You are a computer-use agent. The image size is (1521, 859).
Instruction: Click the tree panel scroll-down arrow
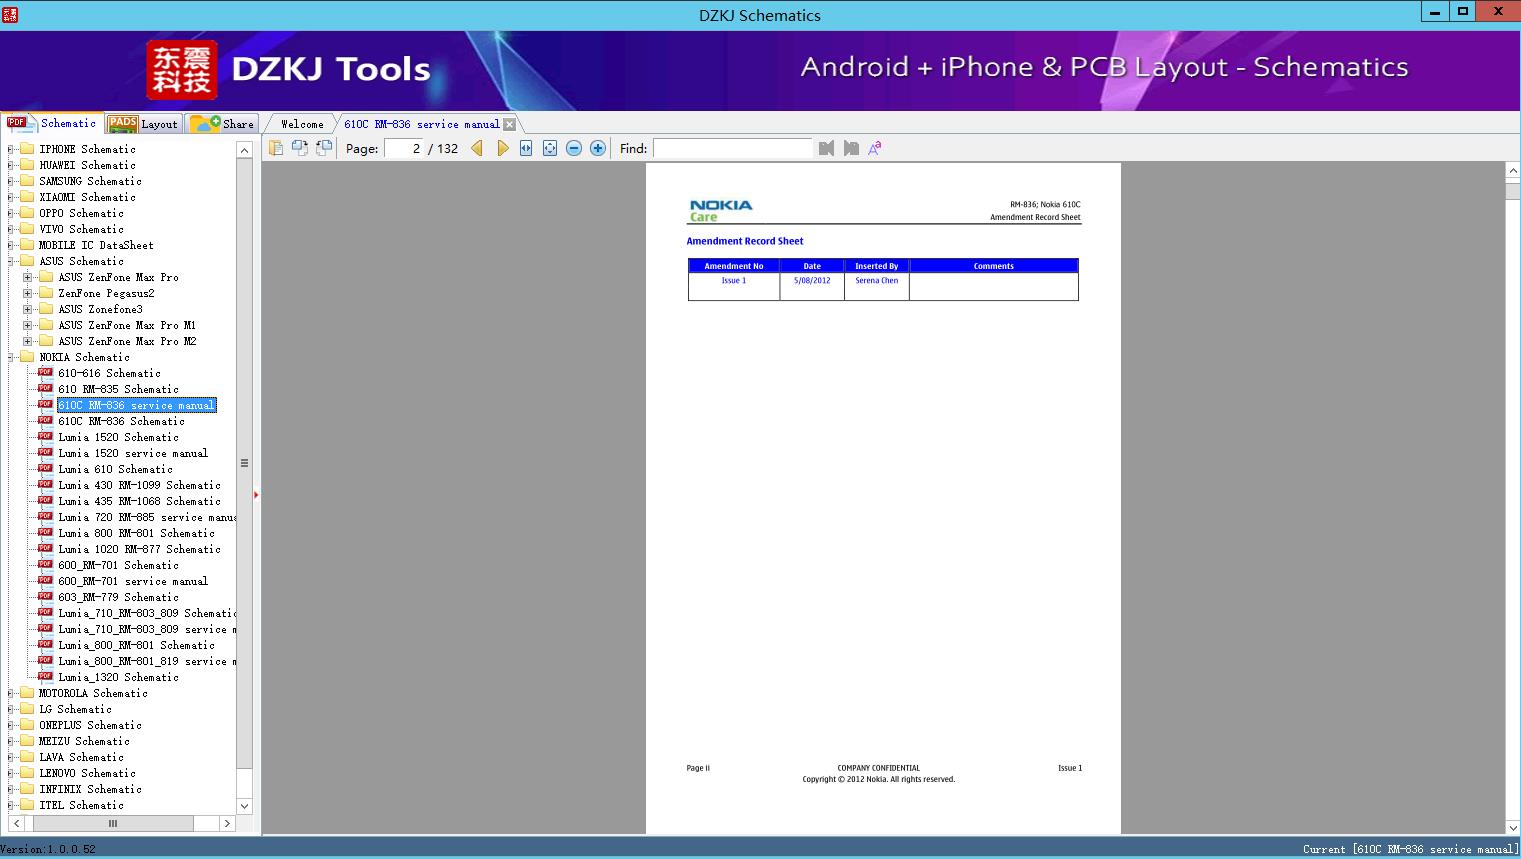coord(244,806)
